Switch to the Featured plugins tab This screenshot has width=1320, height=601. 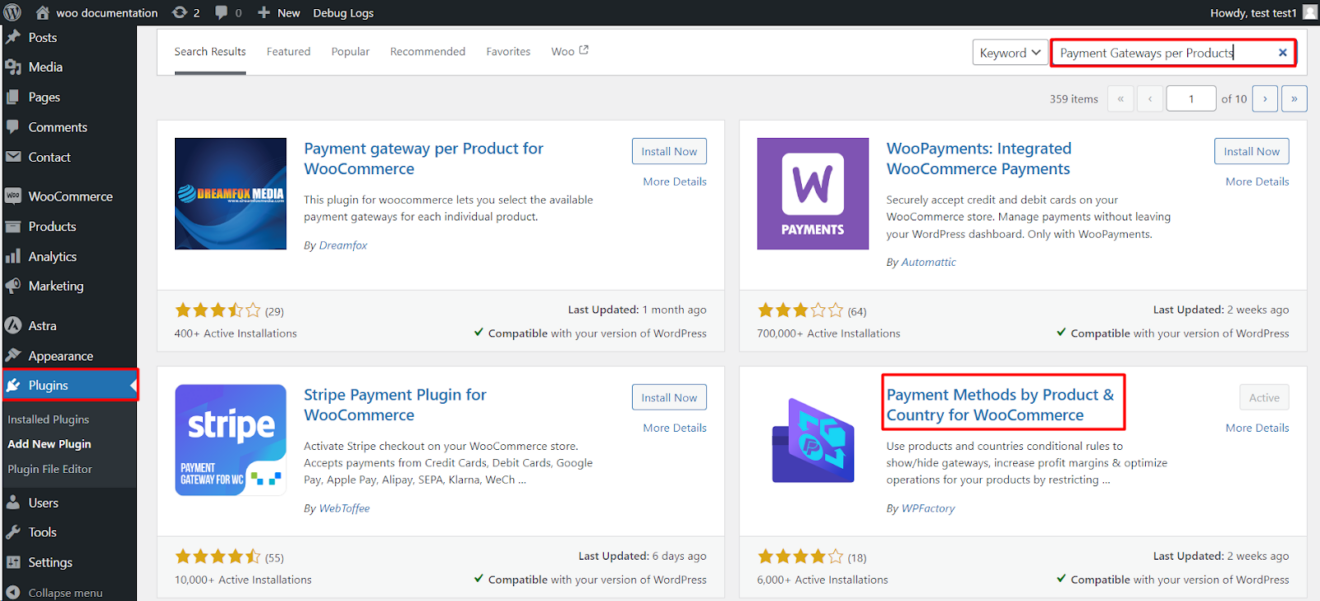coord(288,51)
